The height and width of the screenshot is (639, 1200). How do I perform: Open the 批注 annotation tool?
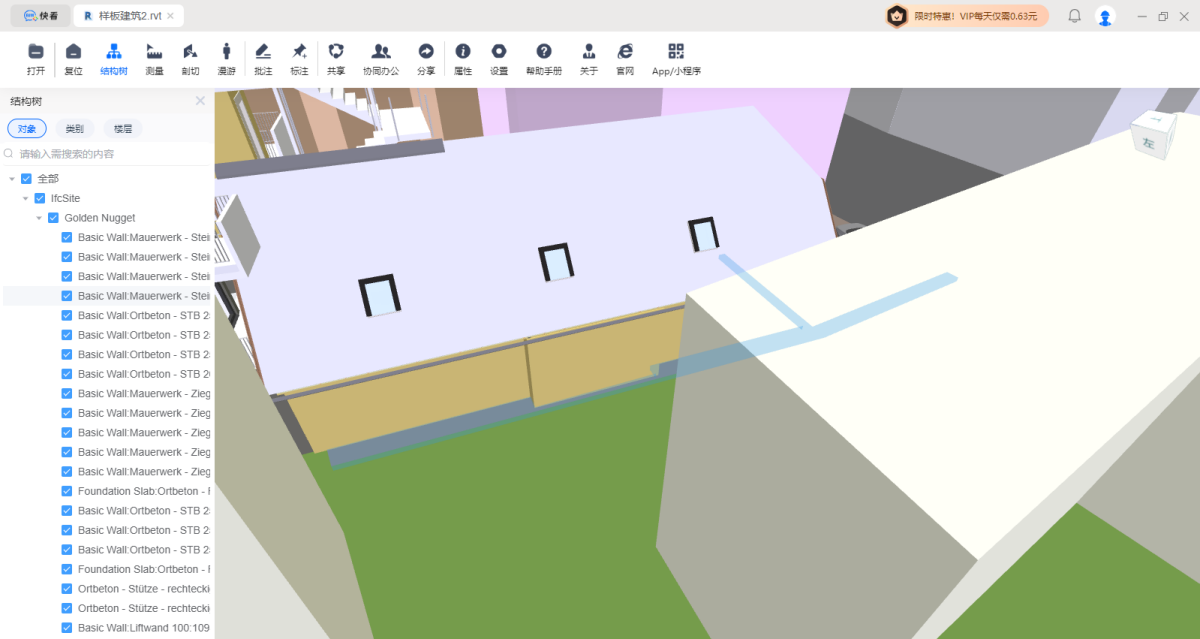263,53
